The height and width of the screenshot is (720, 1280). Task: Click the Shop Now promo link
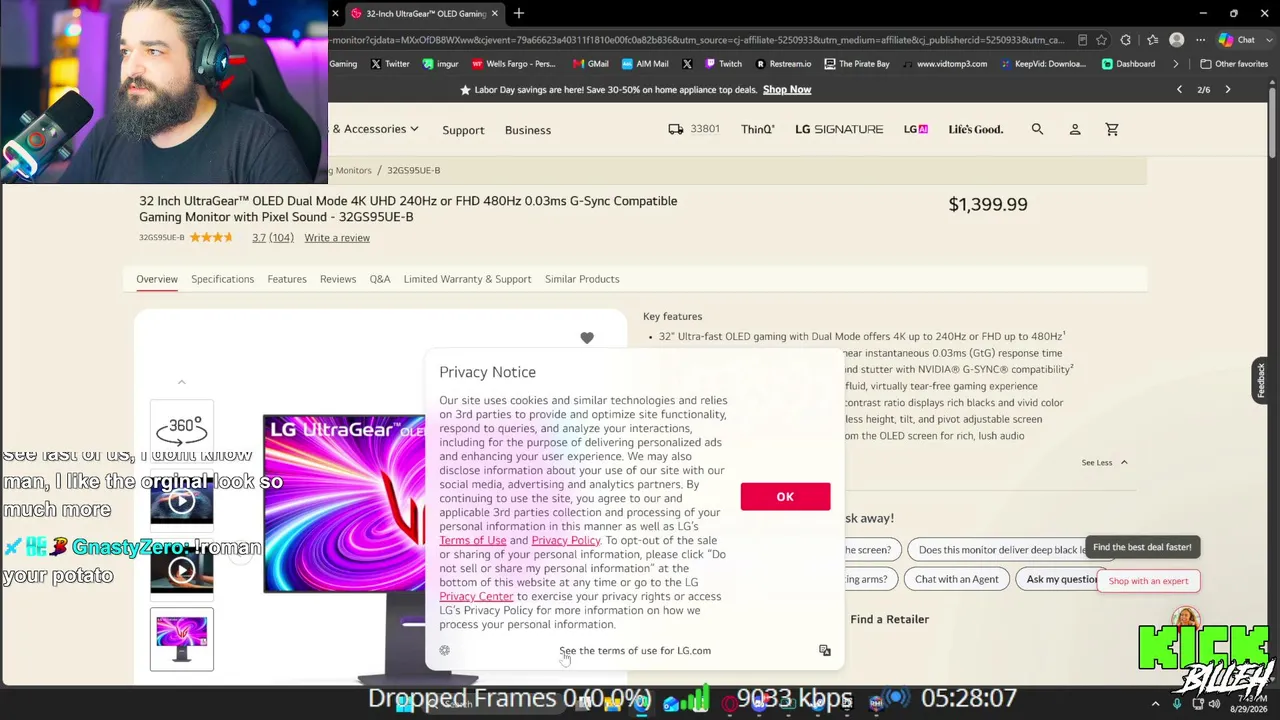point(787,90)
